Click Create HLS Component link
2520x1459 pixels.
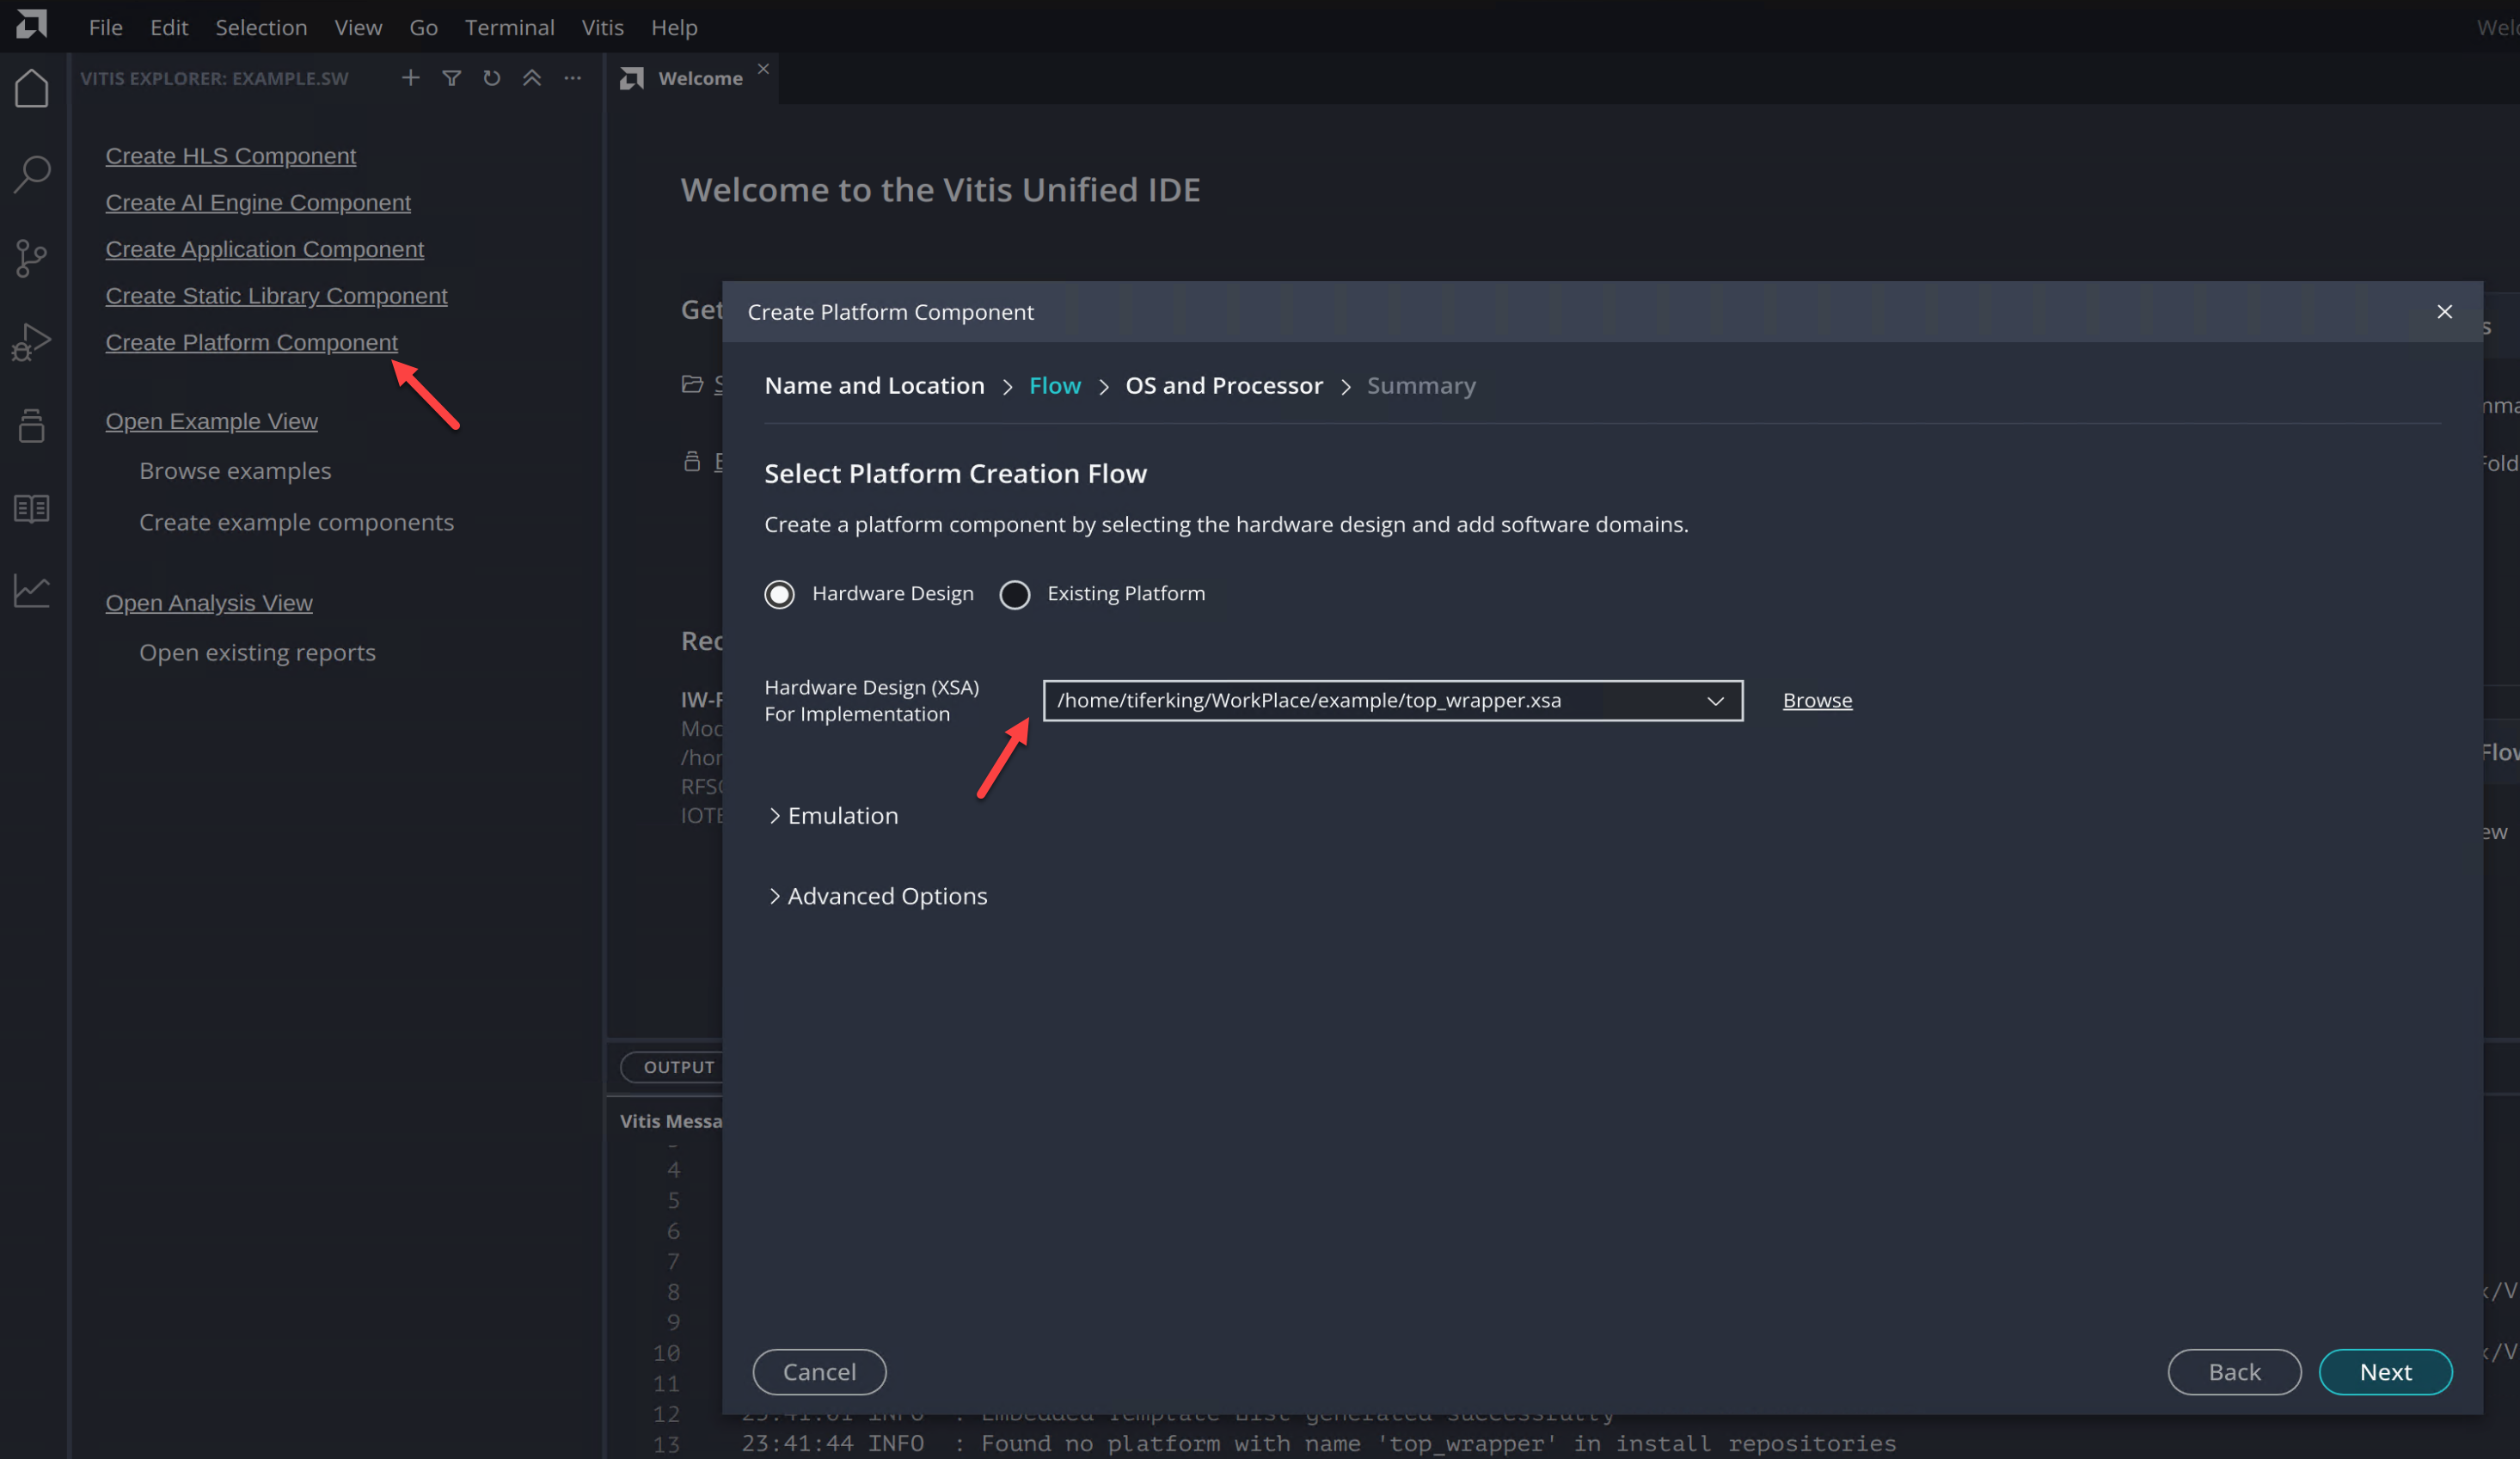coord(230,156)
